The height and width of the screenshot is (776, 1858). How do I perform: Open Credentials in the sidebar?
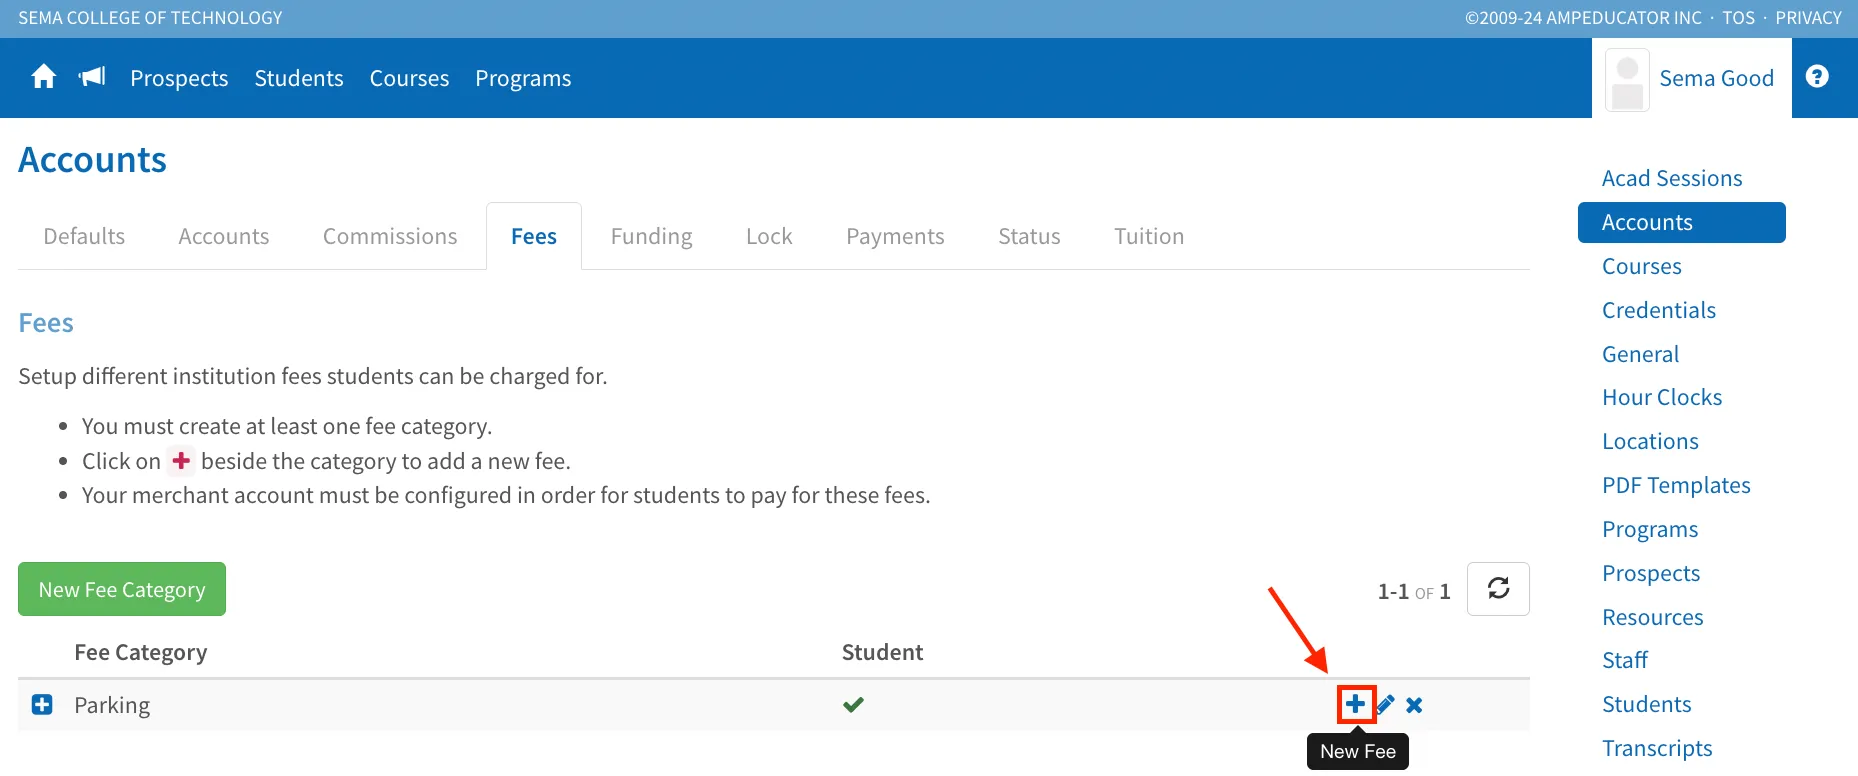(1659, 310)
